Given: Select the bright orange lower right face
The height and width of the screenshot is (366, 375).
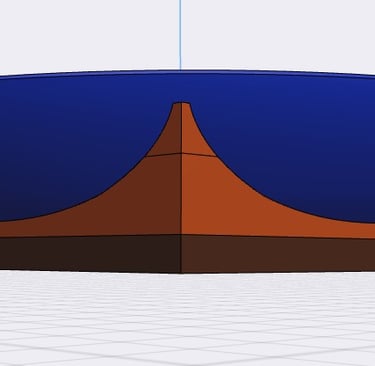Looking at the screenshot, I should tap(233, 207).
